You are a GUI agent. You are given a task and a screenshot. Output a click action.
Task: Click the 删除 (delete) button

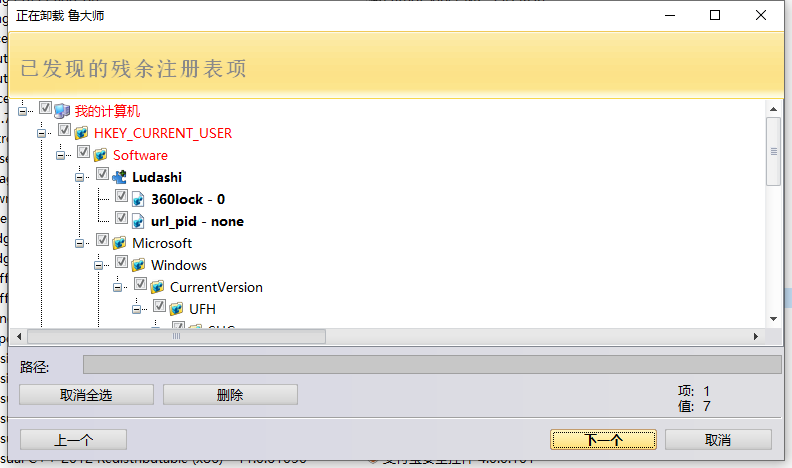coord(230,395)
